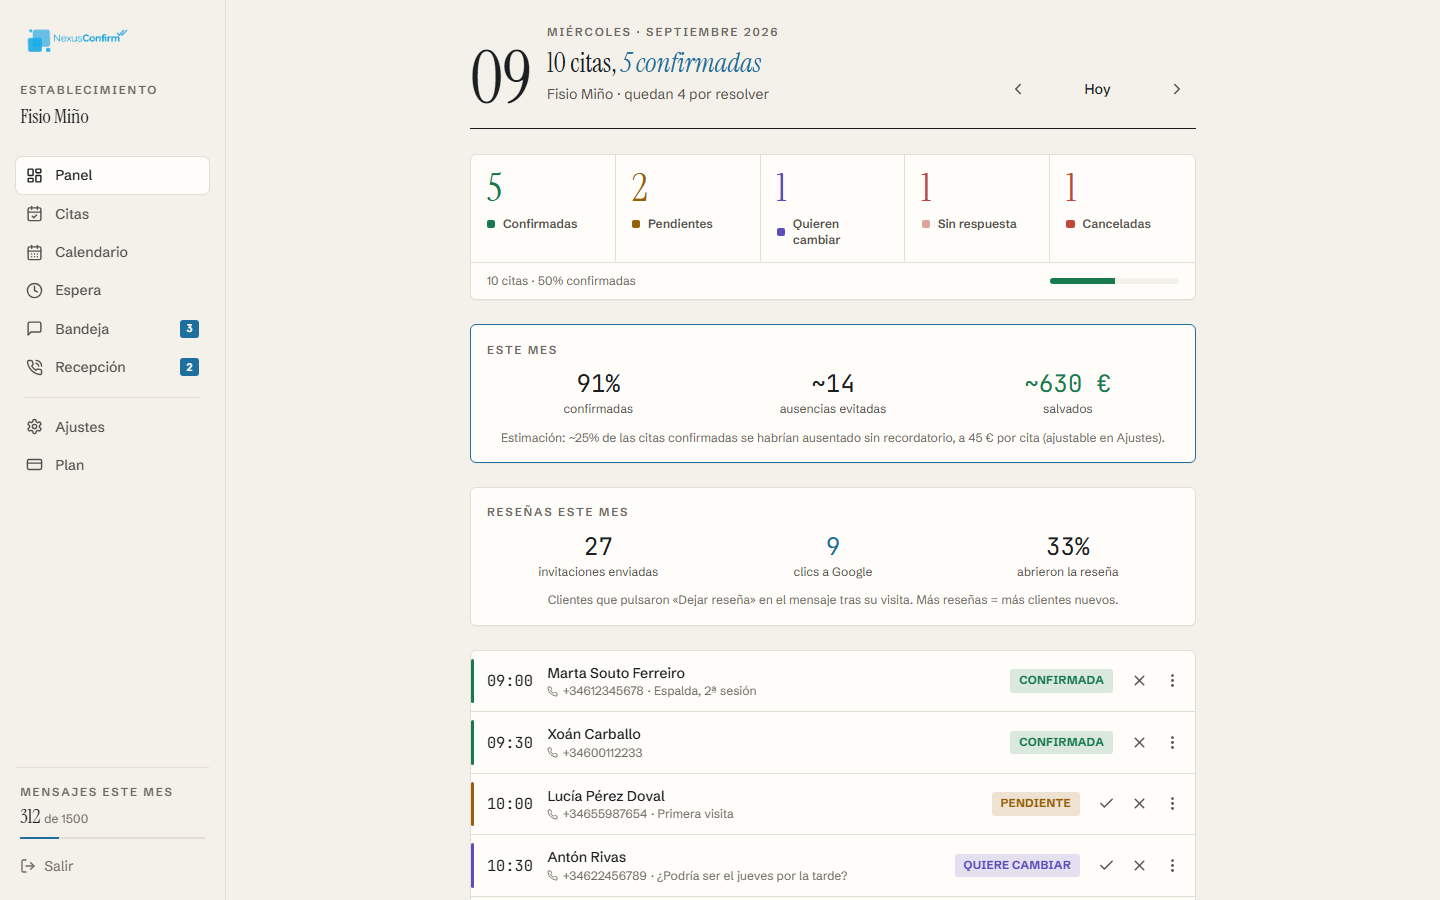Open the Bandeja inbox

pos(112,329)
